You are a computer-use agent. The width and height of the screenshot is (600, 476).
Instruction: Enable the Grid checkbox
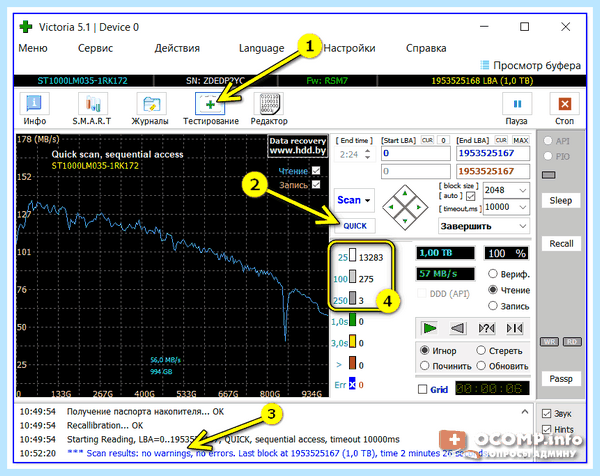[422, 390]
